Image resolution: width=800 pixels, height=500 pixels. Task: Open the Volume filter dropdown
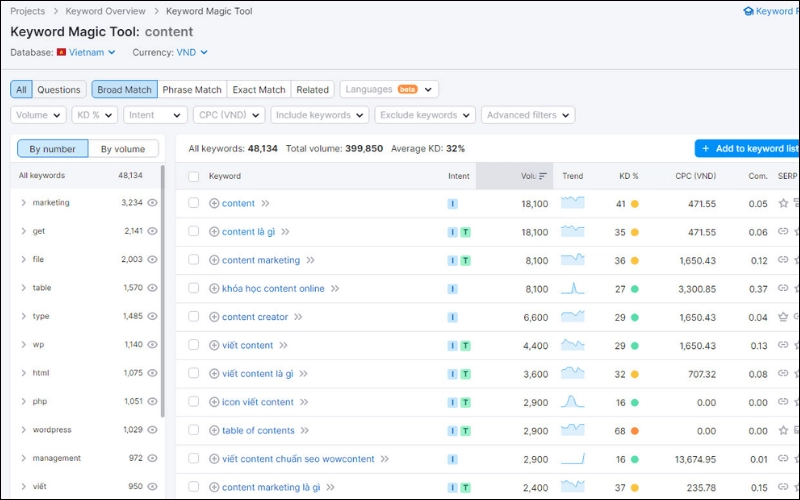coord(38,115)
